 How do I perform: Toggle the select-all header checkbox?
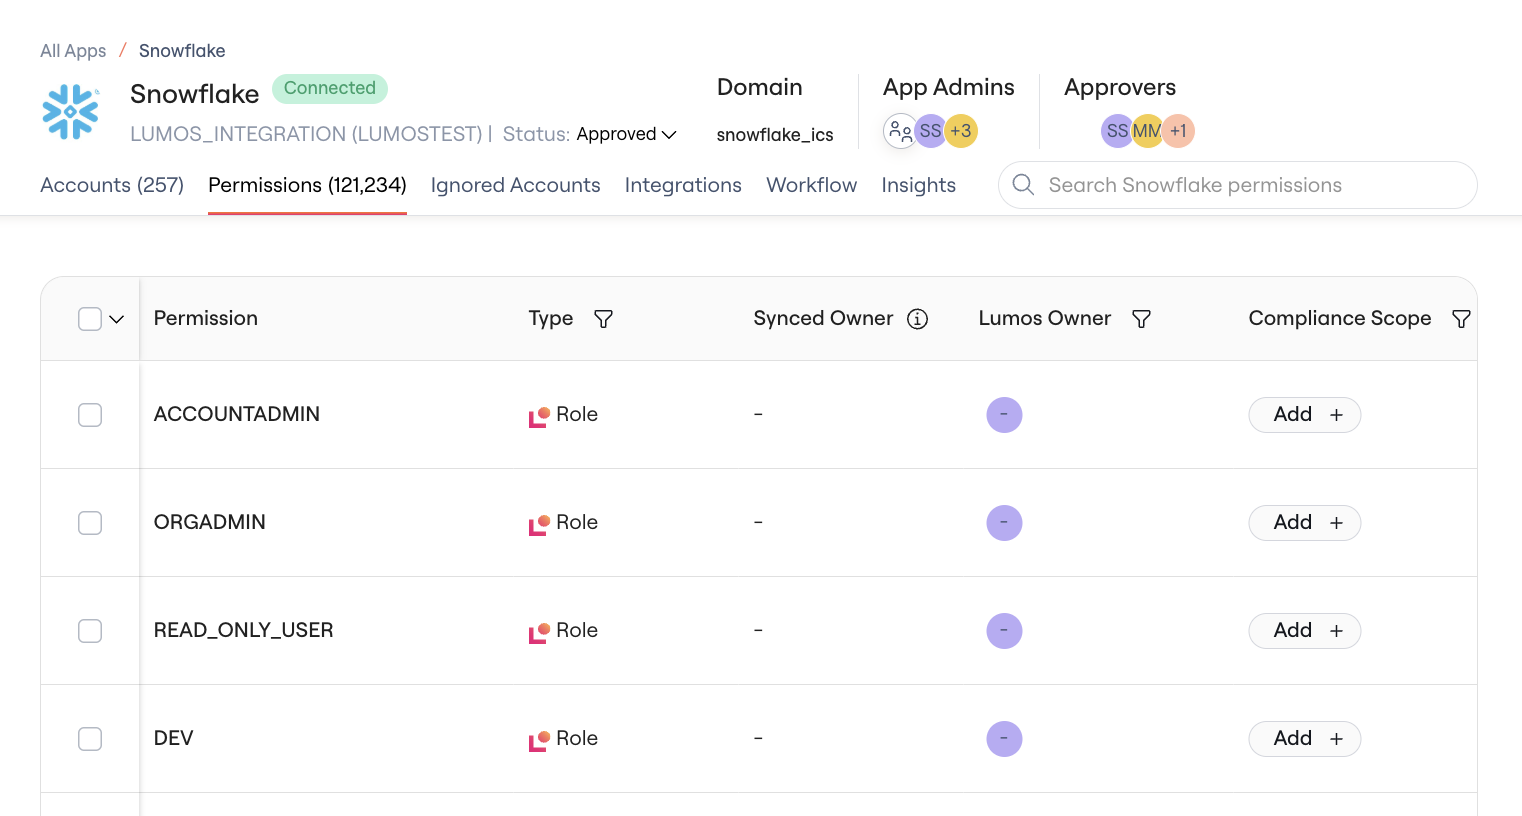pyautogui.click(x=90, y=319)
